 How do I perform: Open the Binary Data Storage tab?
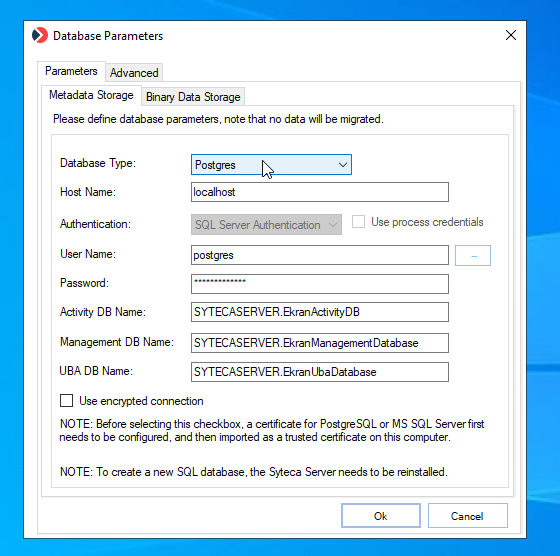tap(193, 97)
